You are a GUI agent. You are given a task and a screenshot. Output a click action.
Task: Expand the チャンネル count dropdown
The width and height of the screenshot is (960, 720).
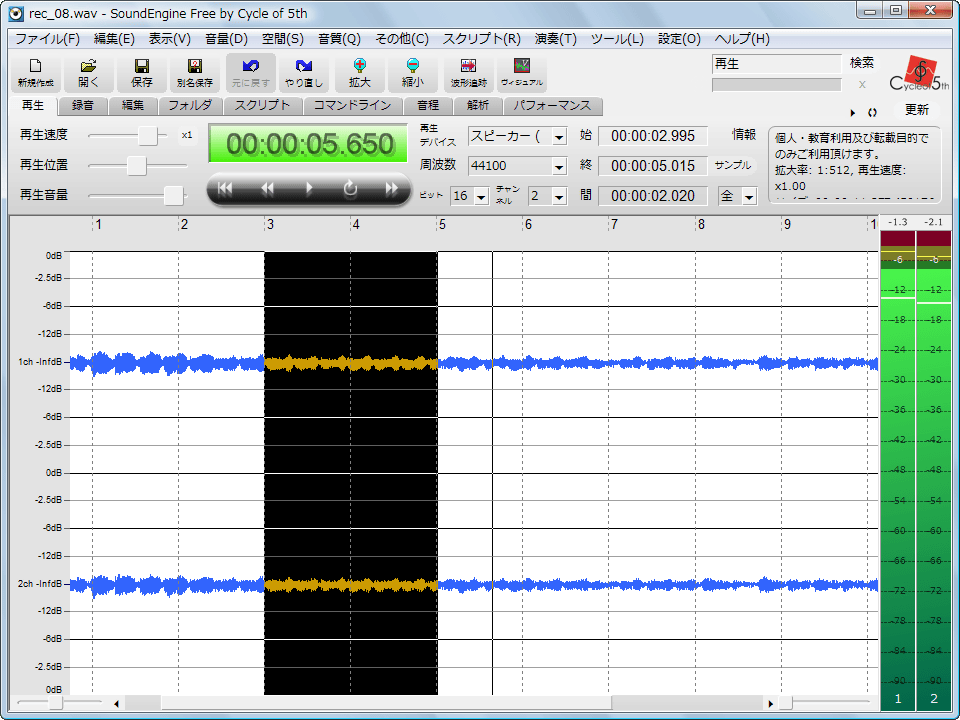(x=558, y=197)
